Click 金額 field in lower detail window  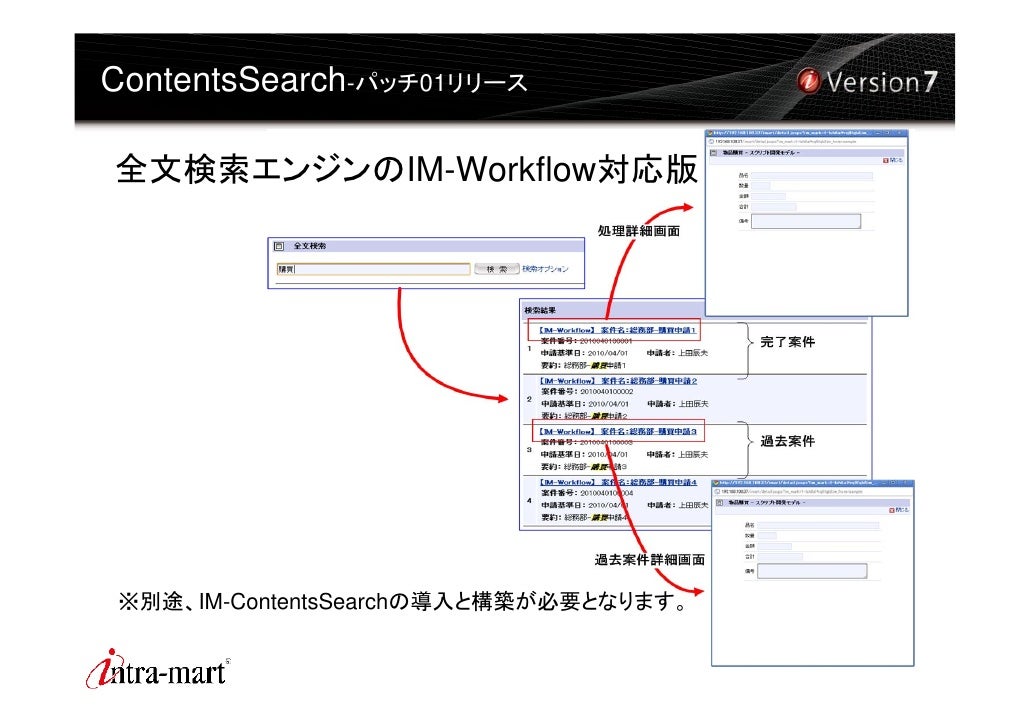[774, 546]
